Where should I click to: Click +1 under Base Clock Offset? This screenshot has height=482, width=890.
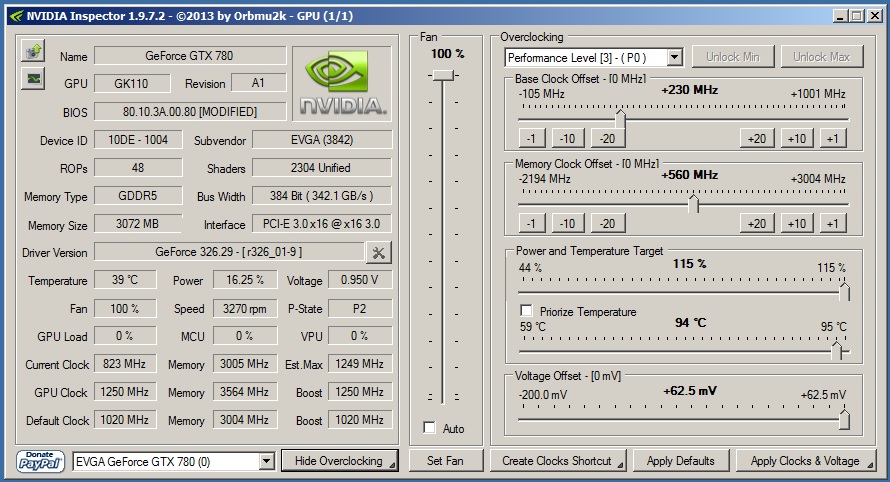pyautogui.click(x=833, y=139)
